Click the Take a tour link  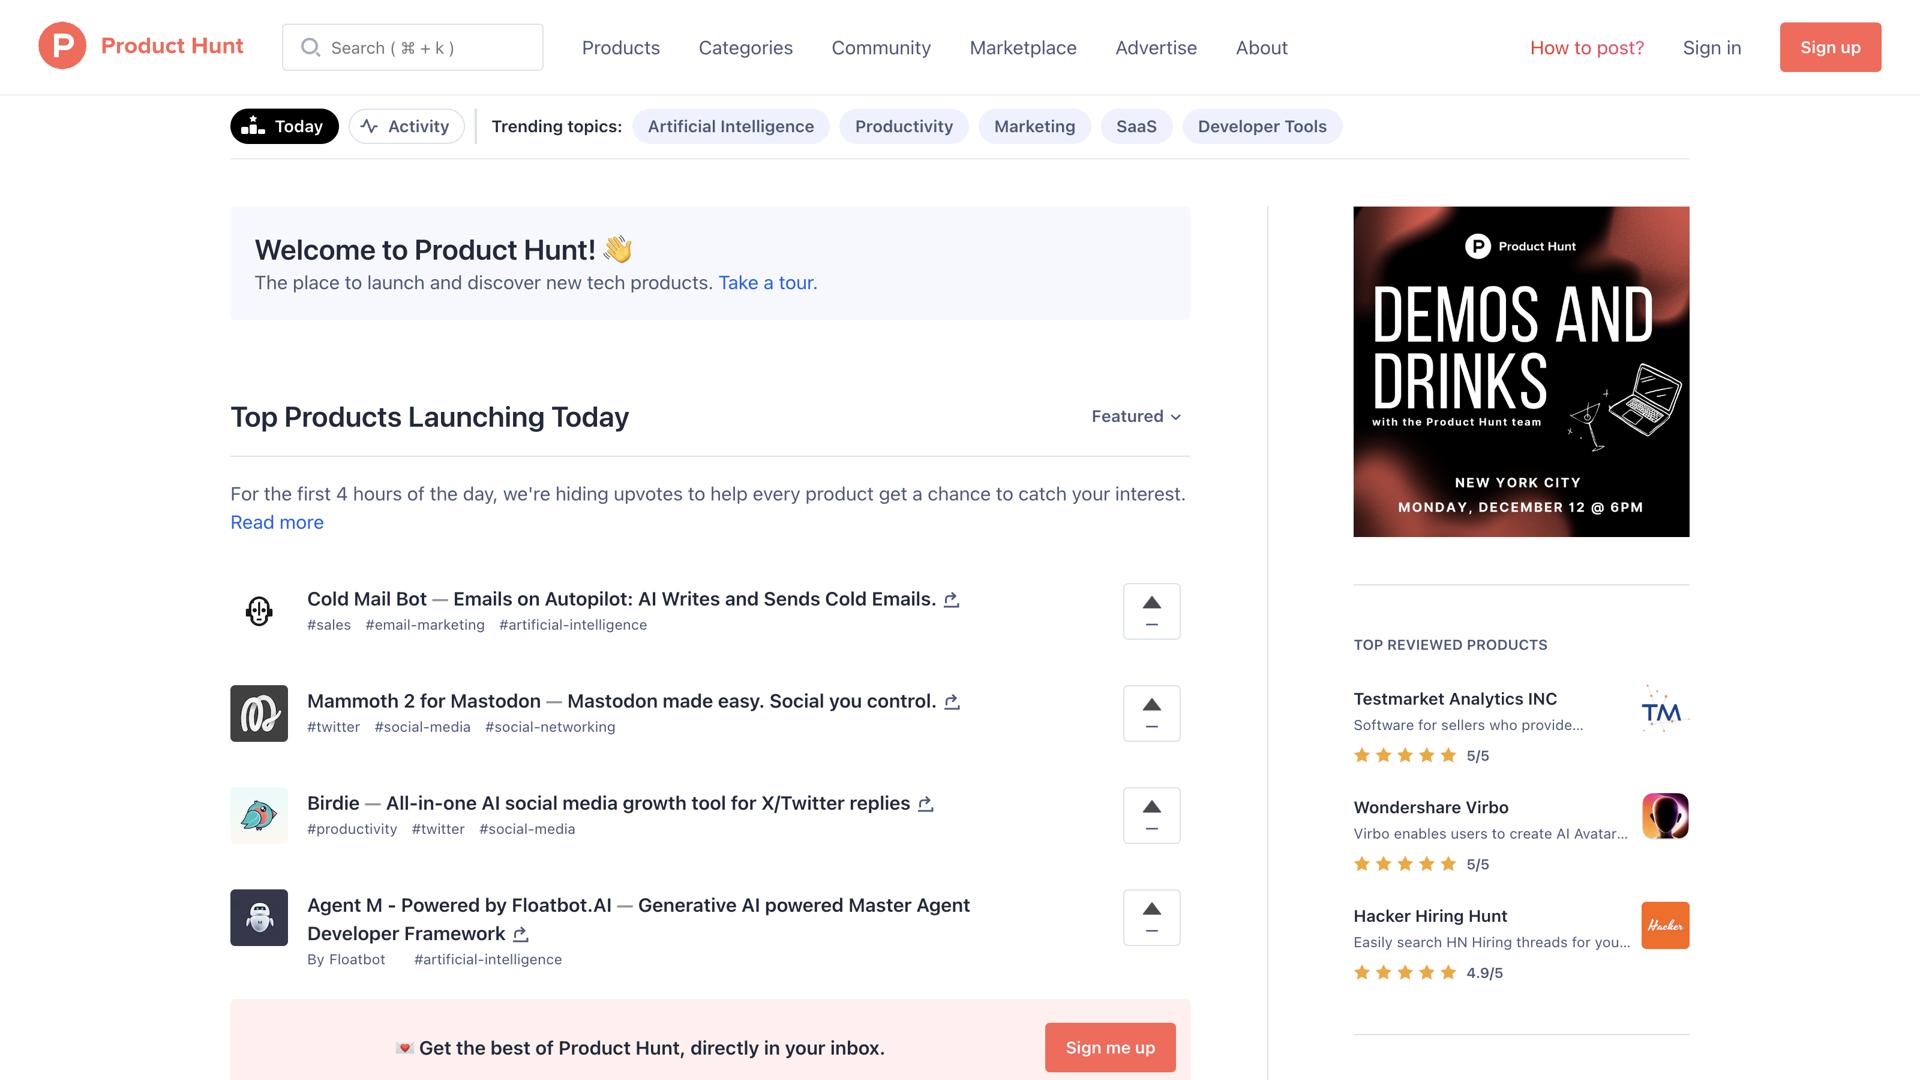[765, 283]
